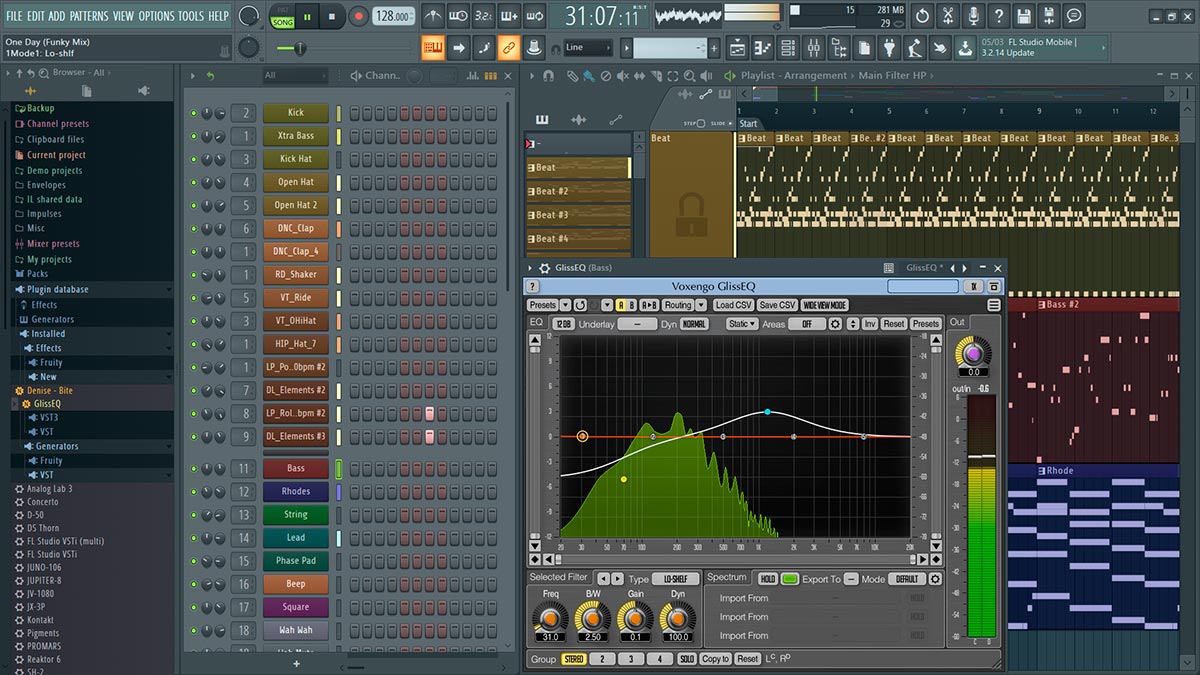Open the LO-SHELF filter type selector
This screenshot has height=675, width=1200.
coord(677,579)
